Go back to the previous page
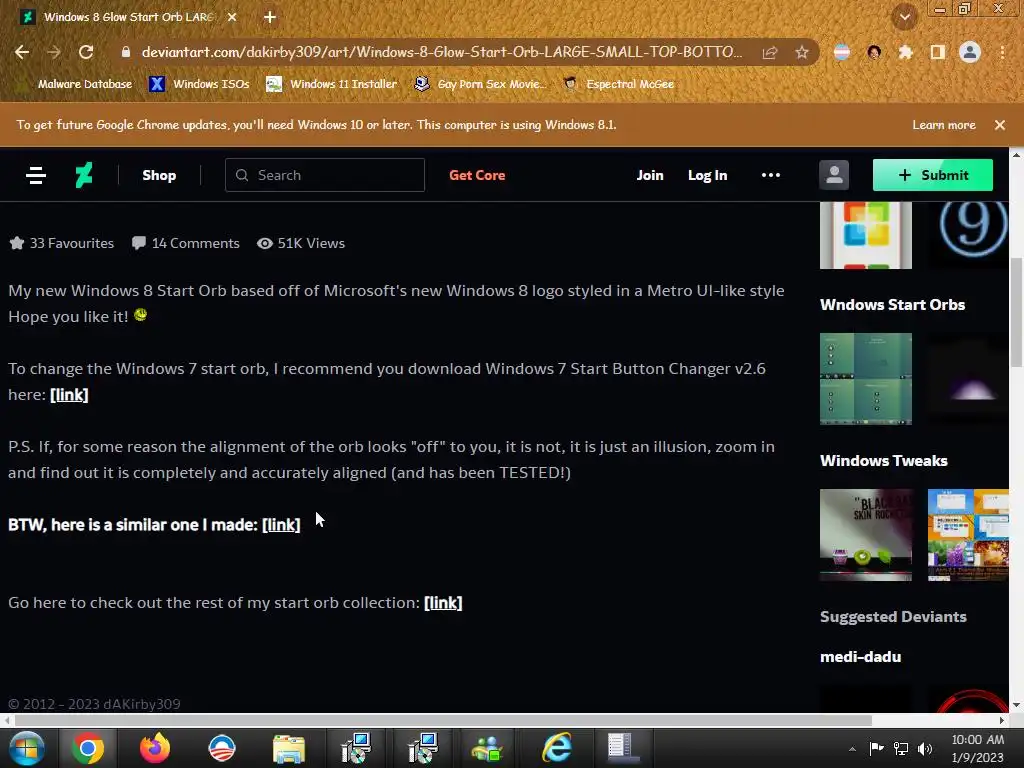Viewport: 1024px width, 768px height. 22,52
